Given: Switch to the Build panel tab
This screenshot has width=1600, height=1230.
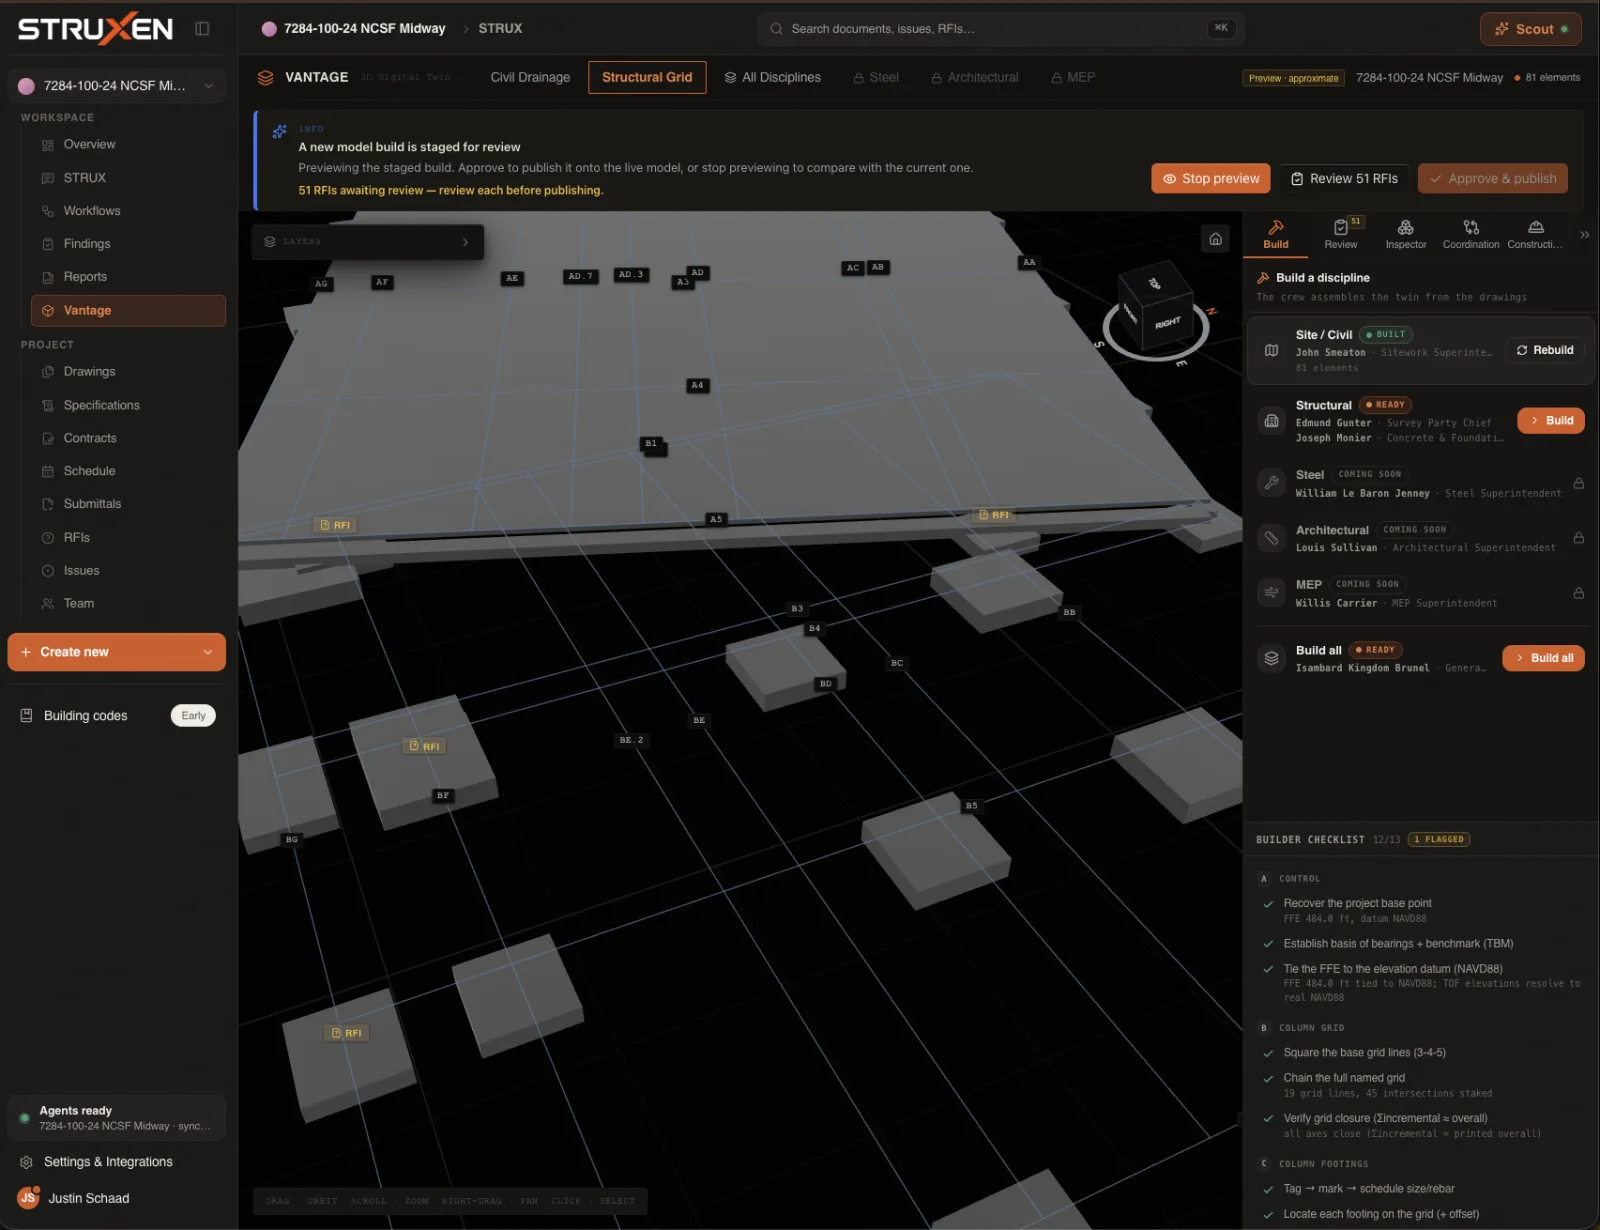Looking at the screenshot, I should point(1276,234).
